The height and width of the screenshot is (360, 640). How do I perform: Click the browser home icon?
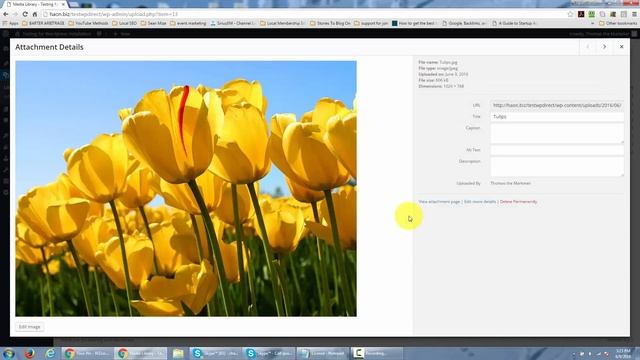point(35,14)
